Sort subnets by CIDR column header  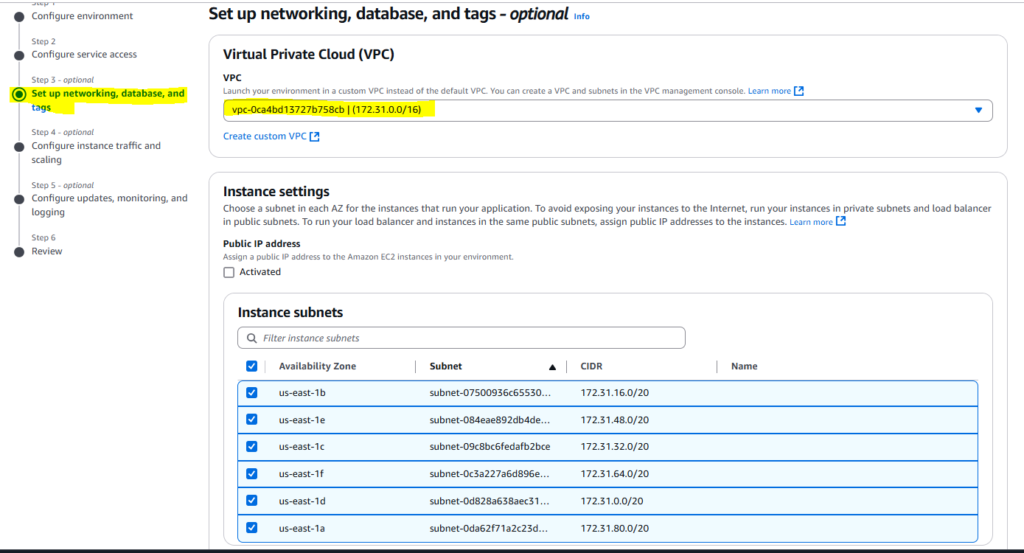pyautogui.click(x=592, y=366)
